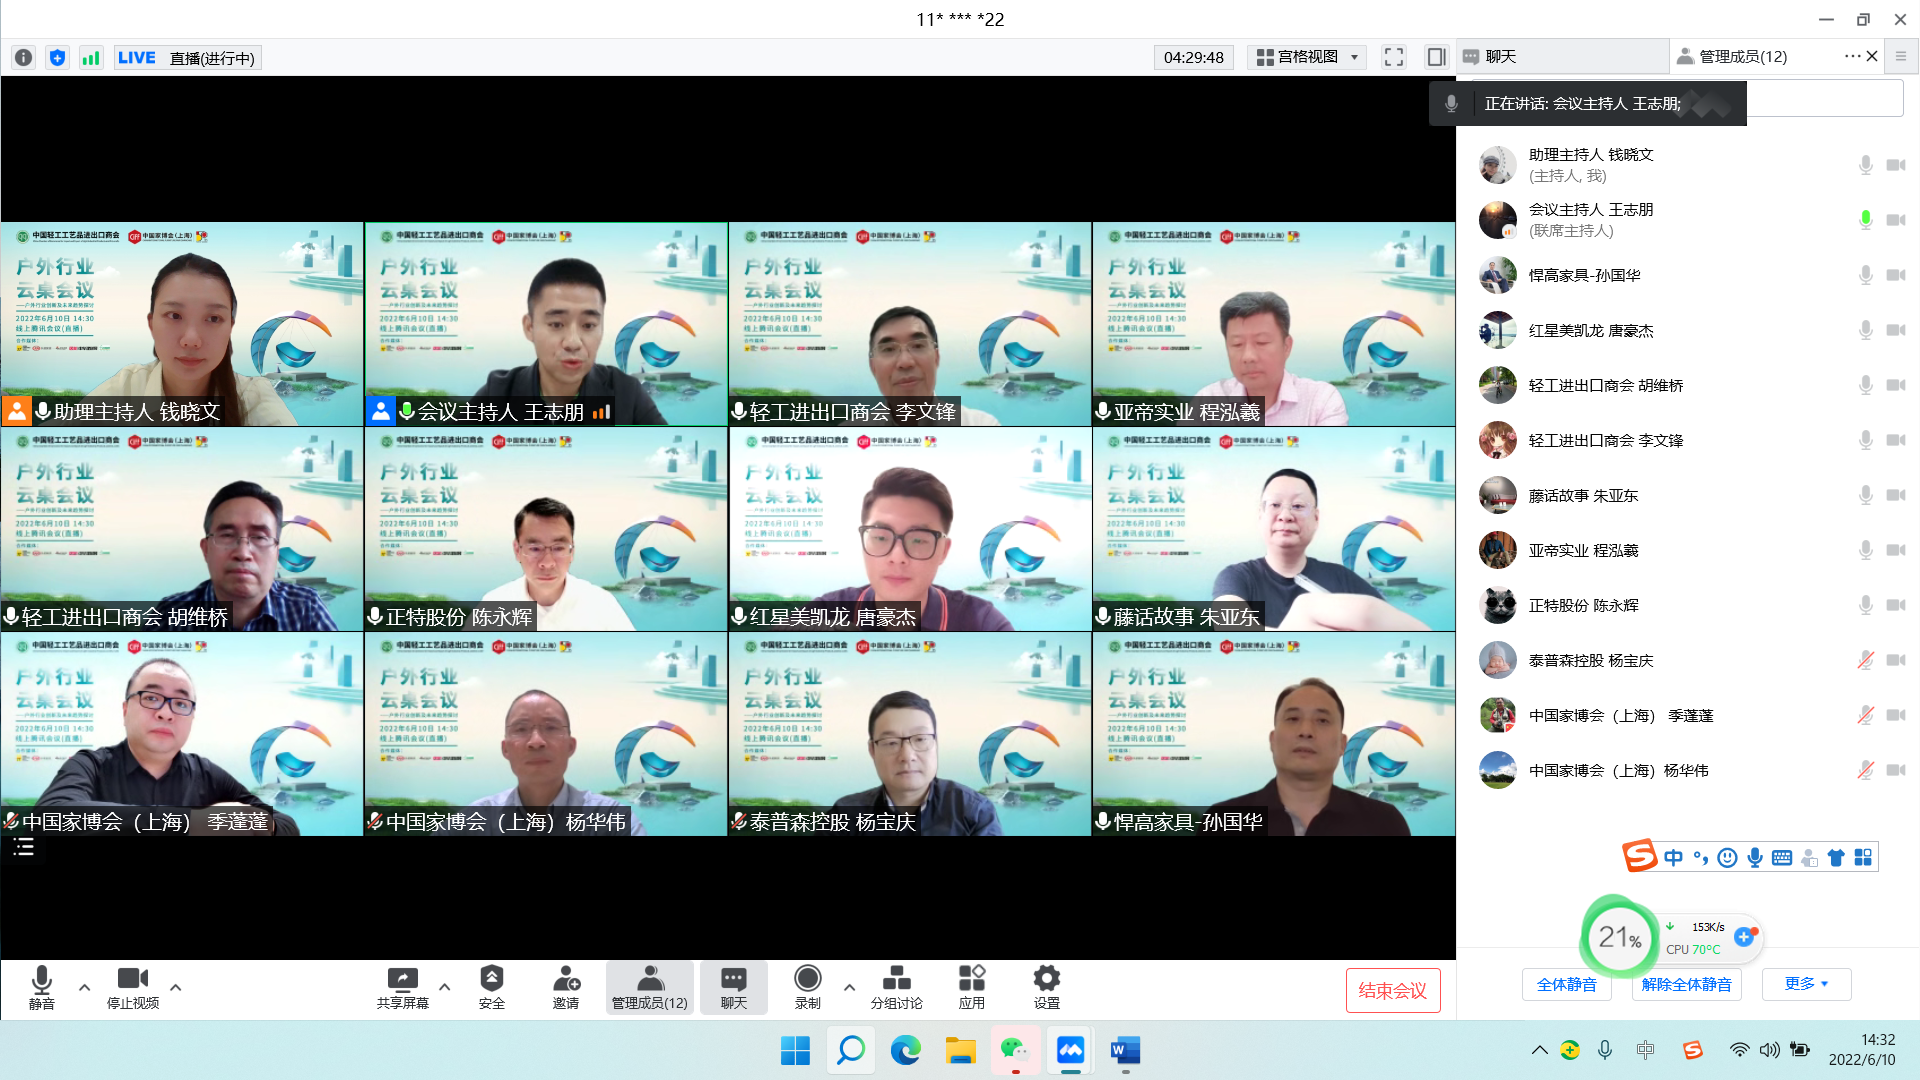Screen dimensions: 1920x1080
Task: Show hidden system tray icons chevron
Action: 1539,1050
